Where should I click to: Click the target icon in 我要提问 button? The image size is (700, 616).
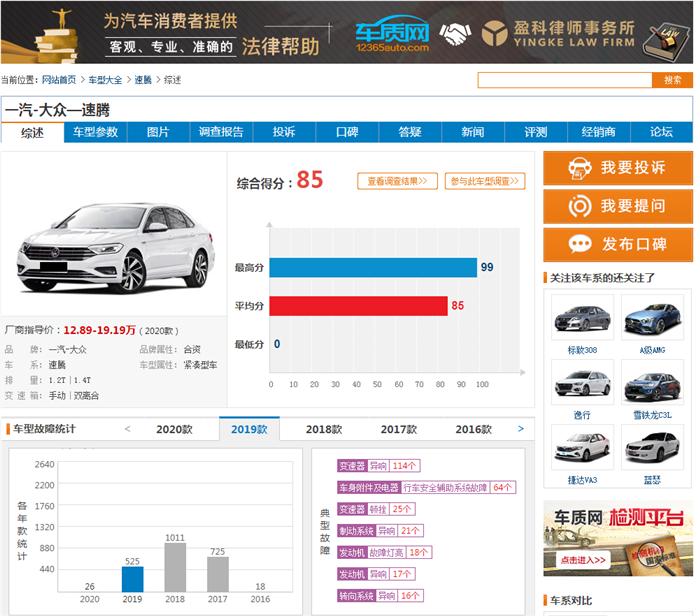(x=579, y=206)
